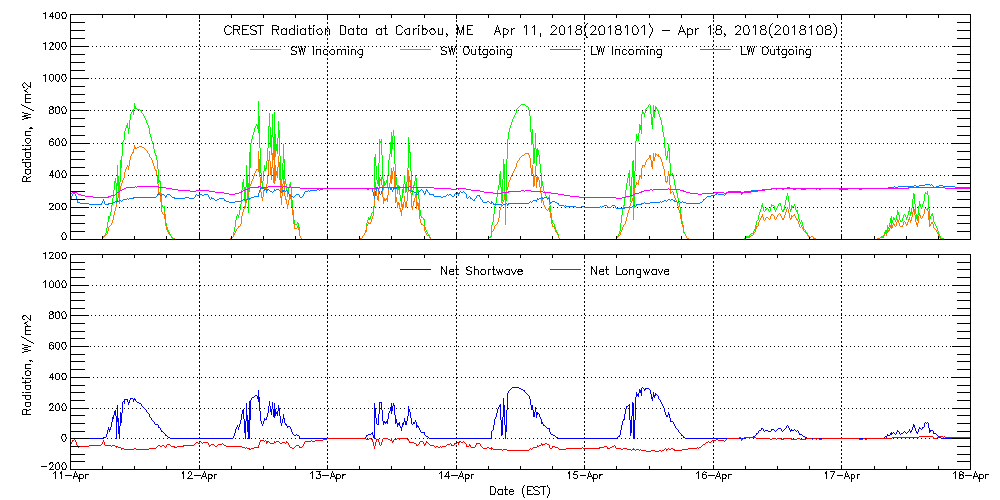Viewport: 1000px width, 500px height.
Task: Click the 1400 value on upper y-axis
Action: [54, 18]
